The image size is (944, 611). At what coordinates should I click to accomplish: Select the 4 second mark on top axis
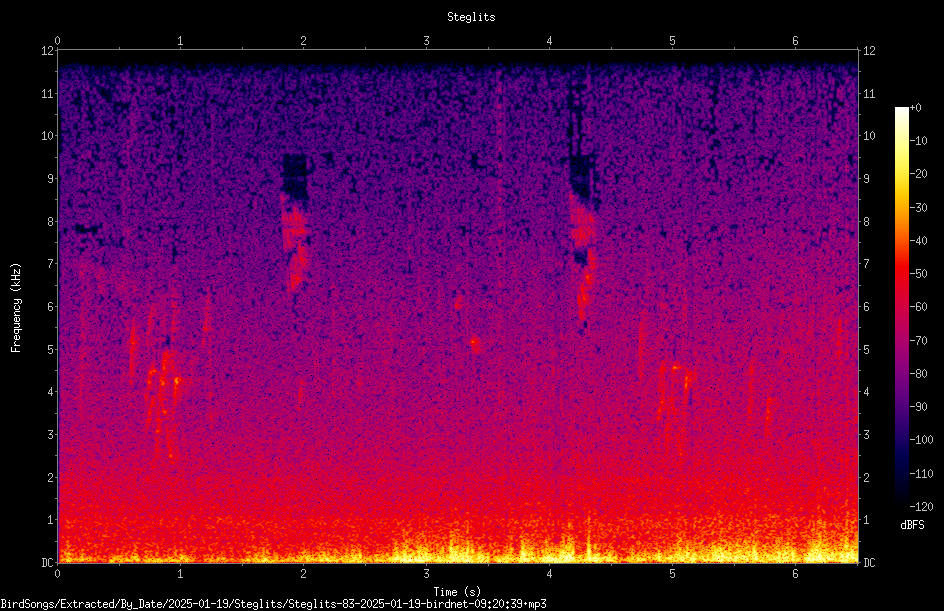[x=550, y=41]
